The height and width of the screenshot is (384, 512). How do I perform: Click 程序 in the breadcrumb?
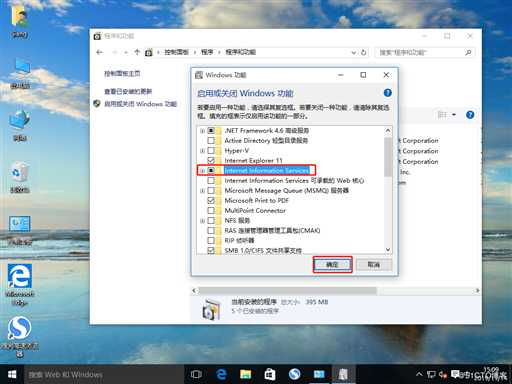(207, 52)
